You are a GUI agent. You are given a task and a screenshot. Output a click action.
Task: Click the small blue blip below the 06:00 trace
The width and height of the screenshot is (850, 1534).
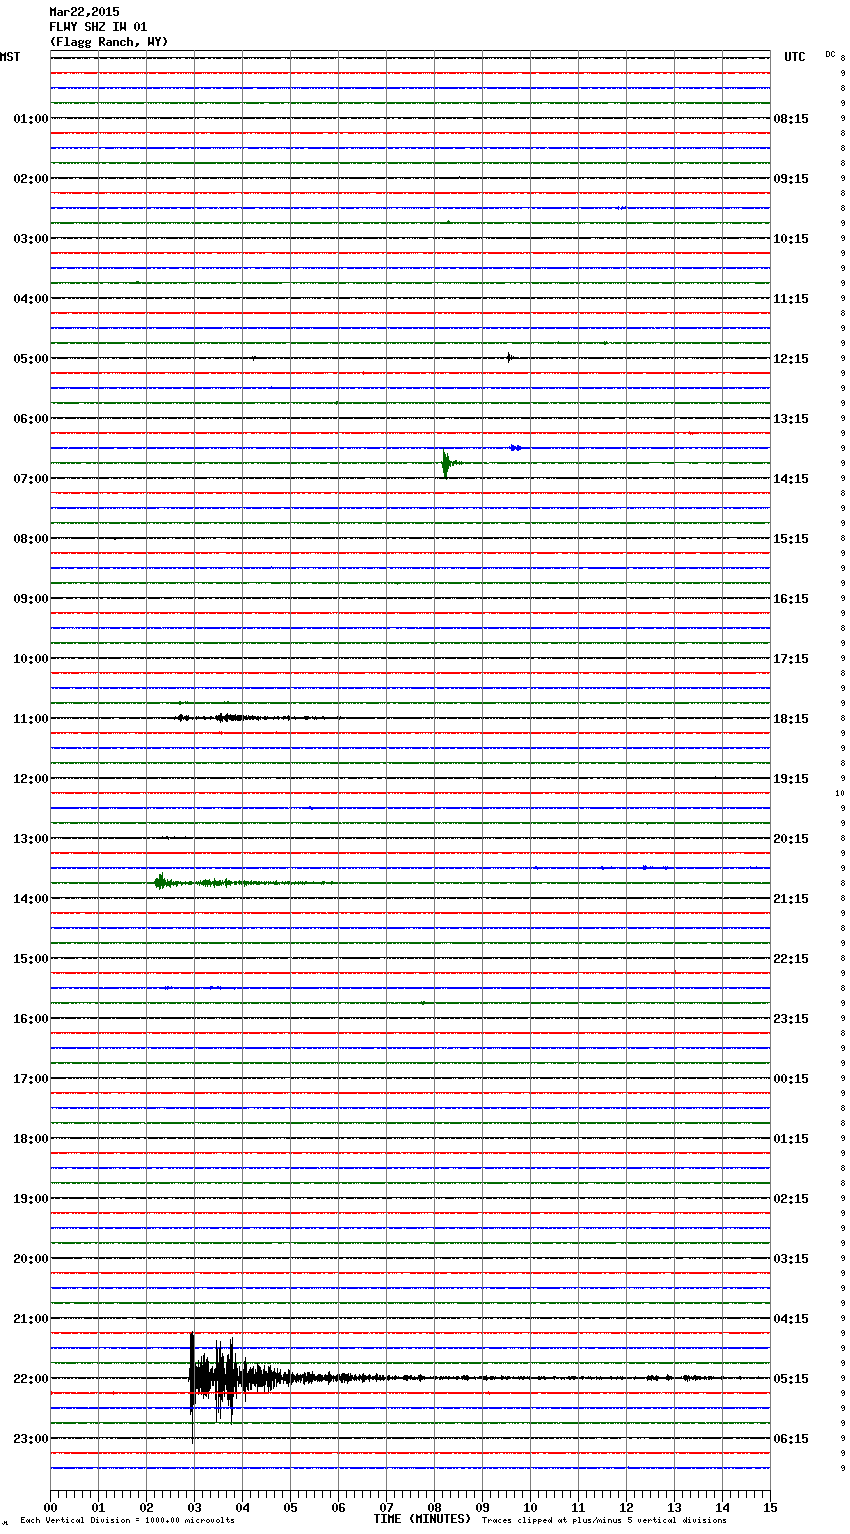pyautogui.click(x=516, y=448)
